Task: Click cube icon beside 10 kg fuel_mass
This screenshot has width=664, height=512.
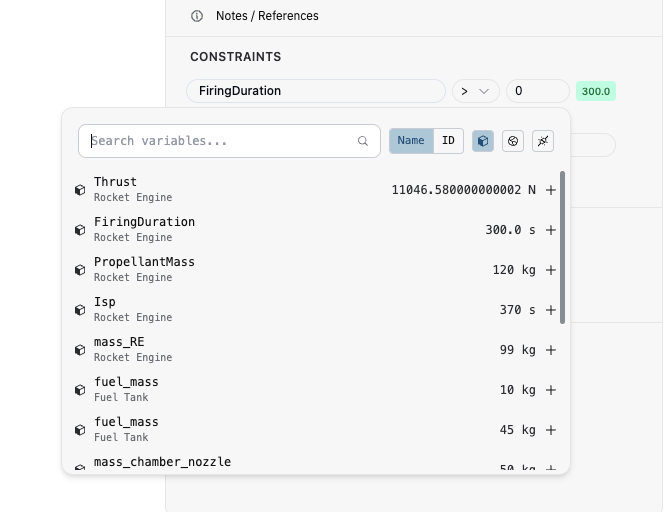Action: coord(80,390)
